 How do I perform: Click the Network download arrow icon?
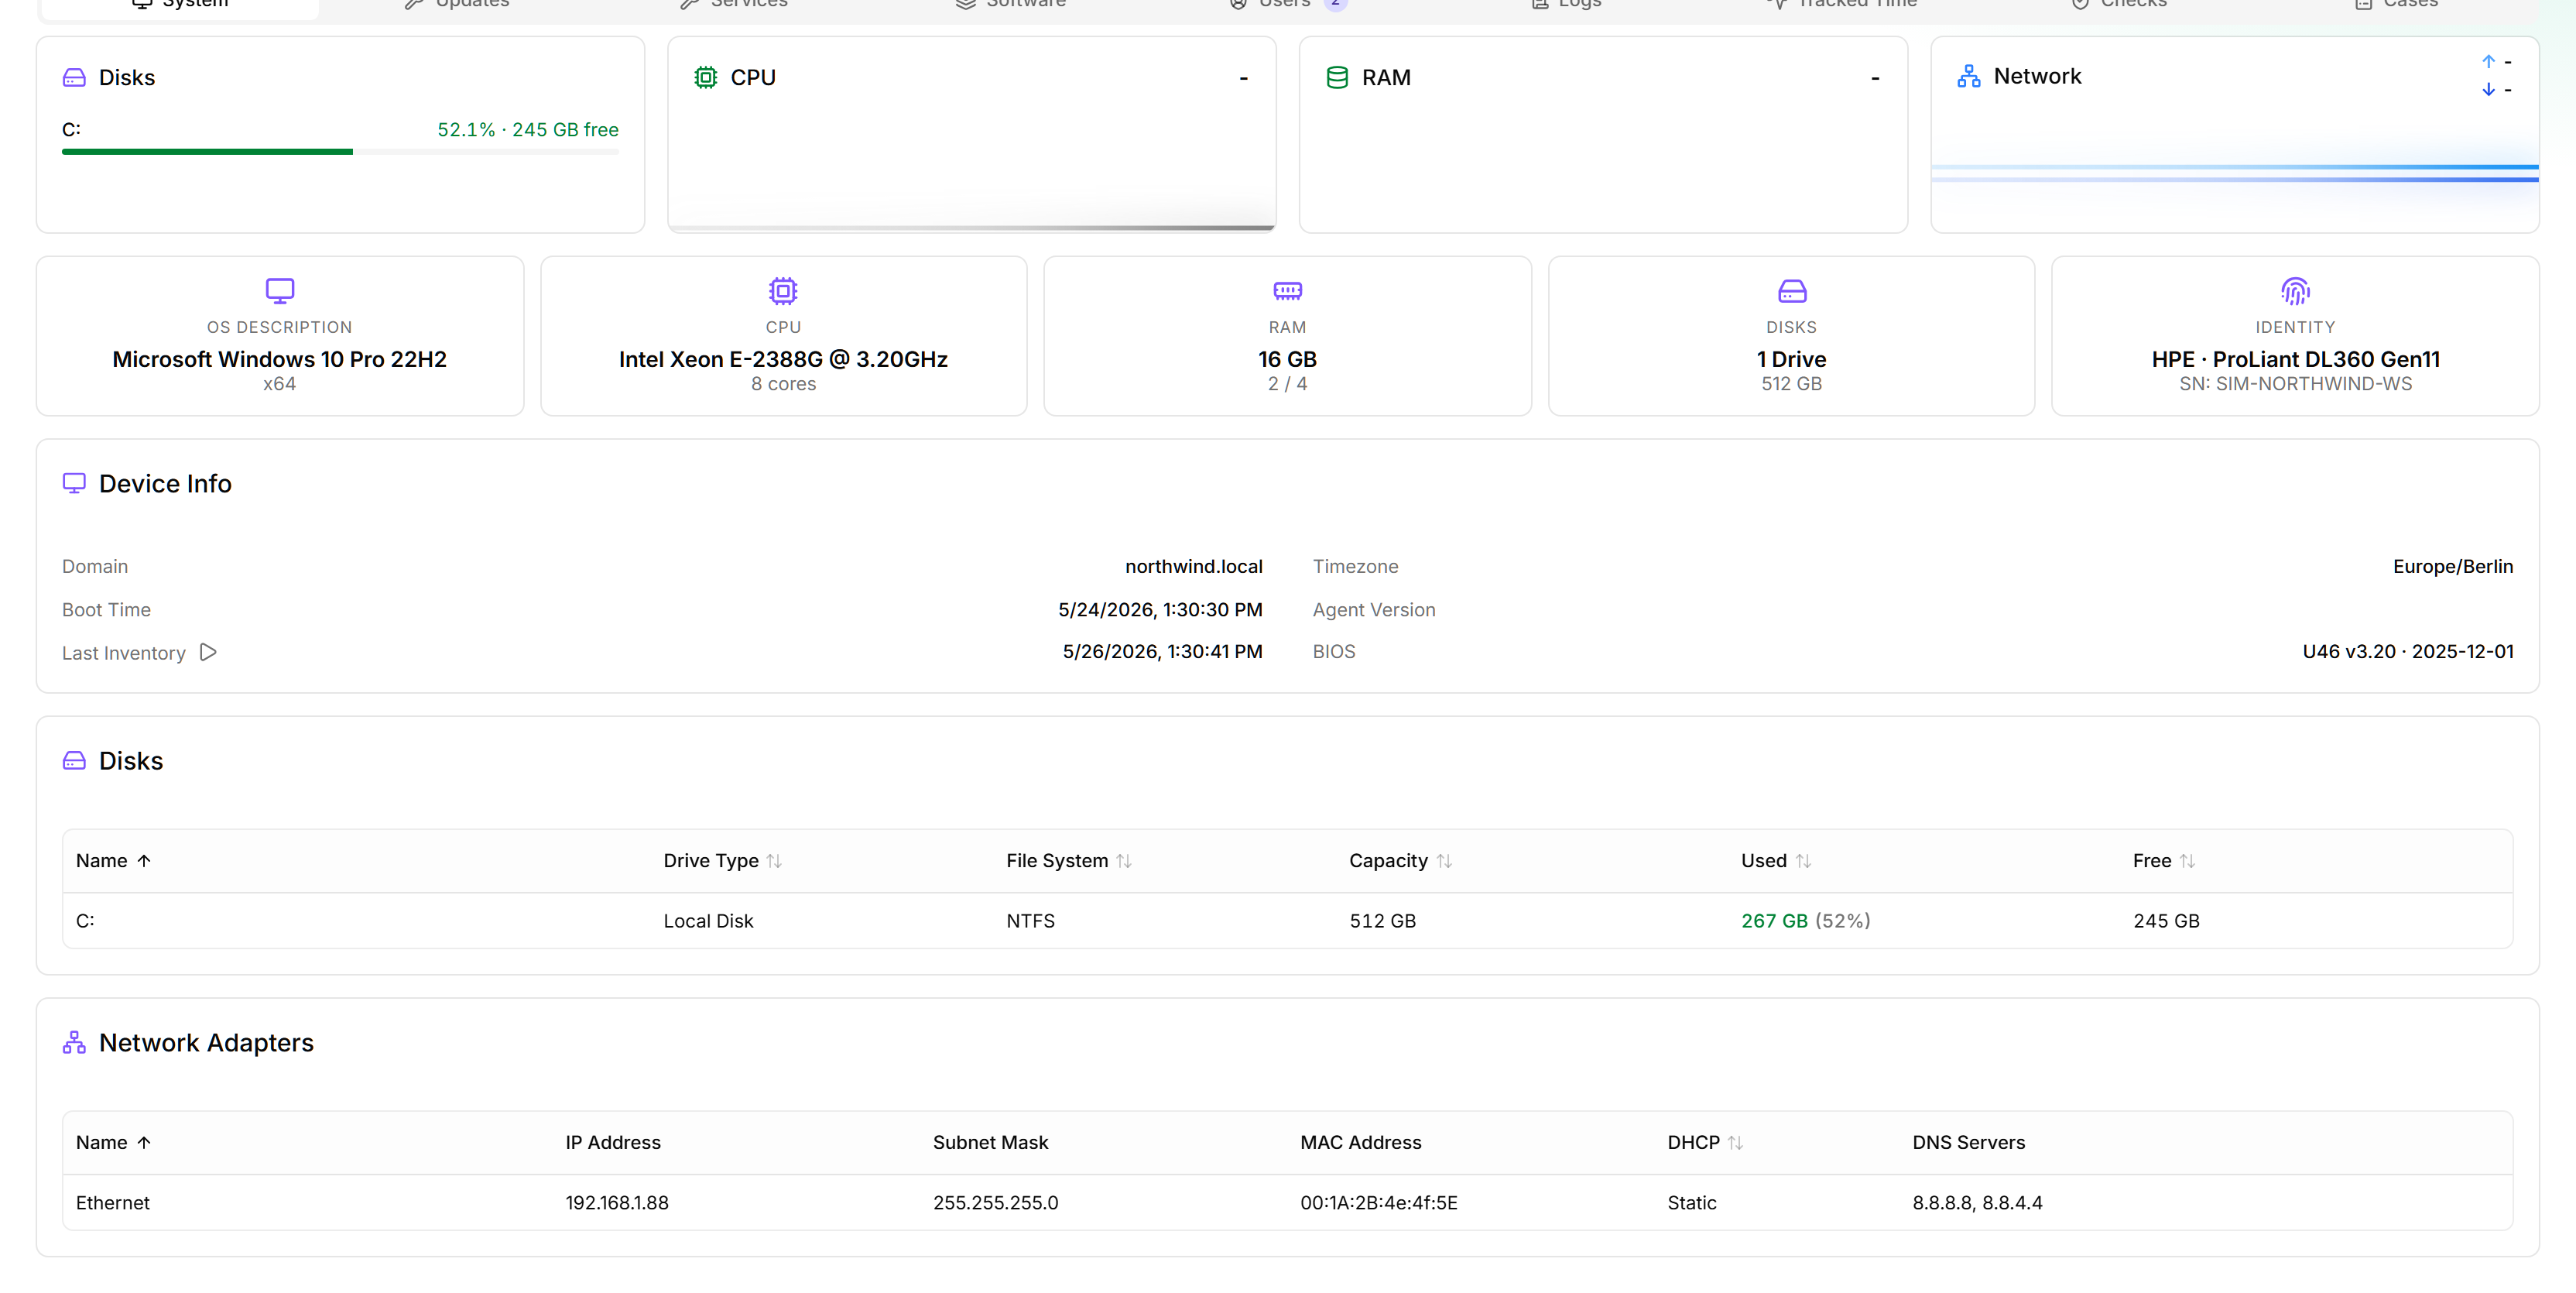click(x=2489, y=89)
